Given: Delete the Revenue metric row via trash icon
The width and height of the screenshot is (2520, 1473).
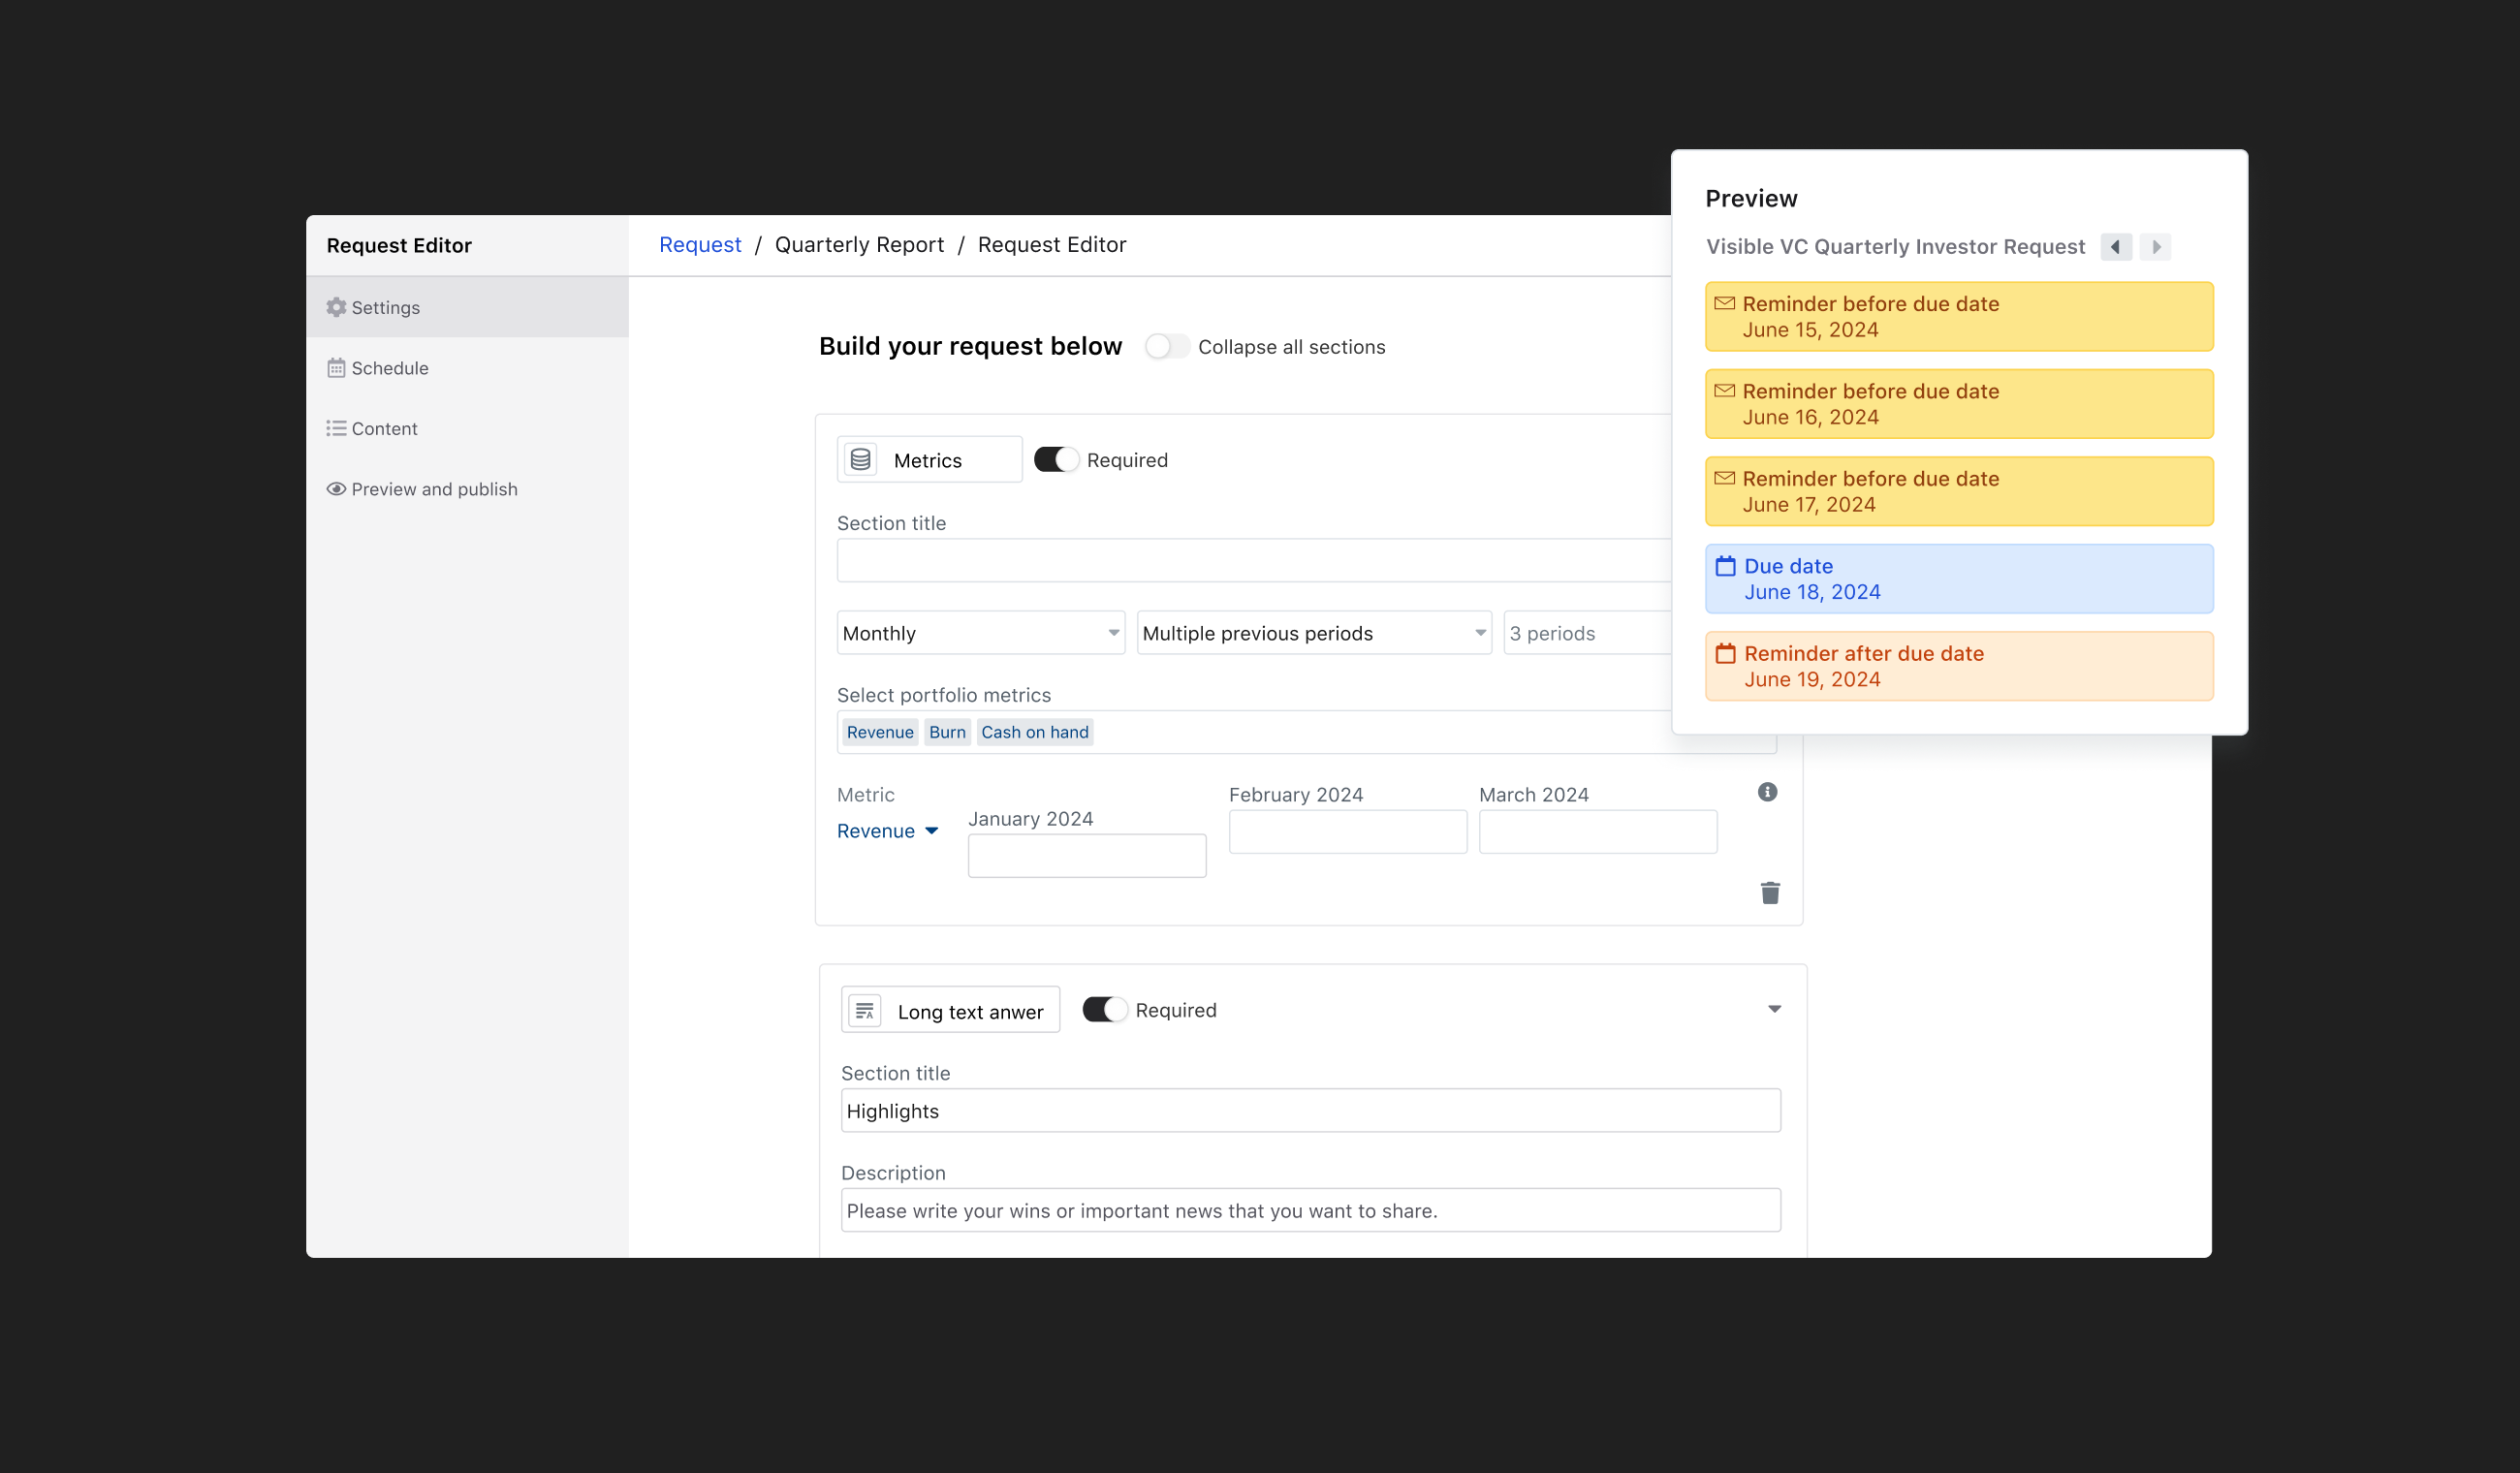Looking at the screenshot, I should click(x=1770, y=893).
